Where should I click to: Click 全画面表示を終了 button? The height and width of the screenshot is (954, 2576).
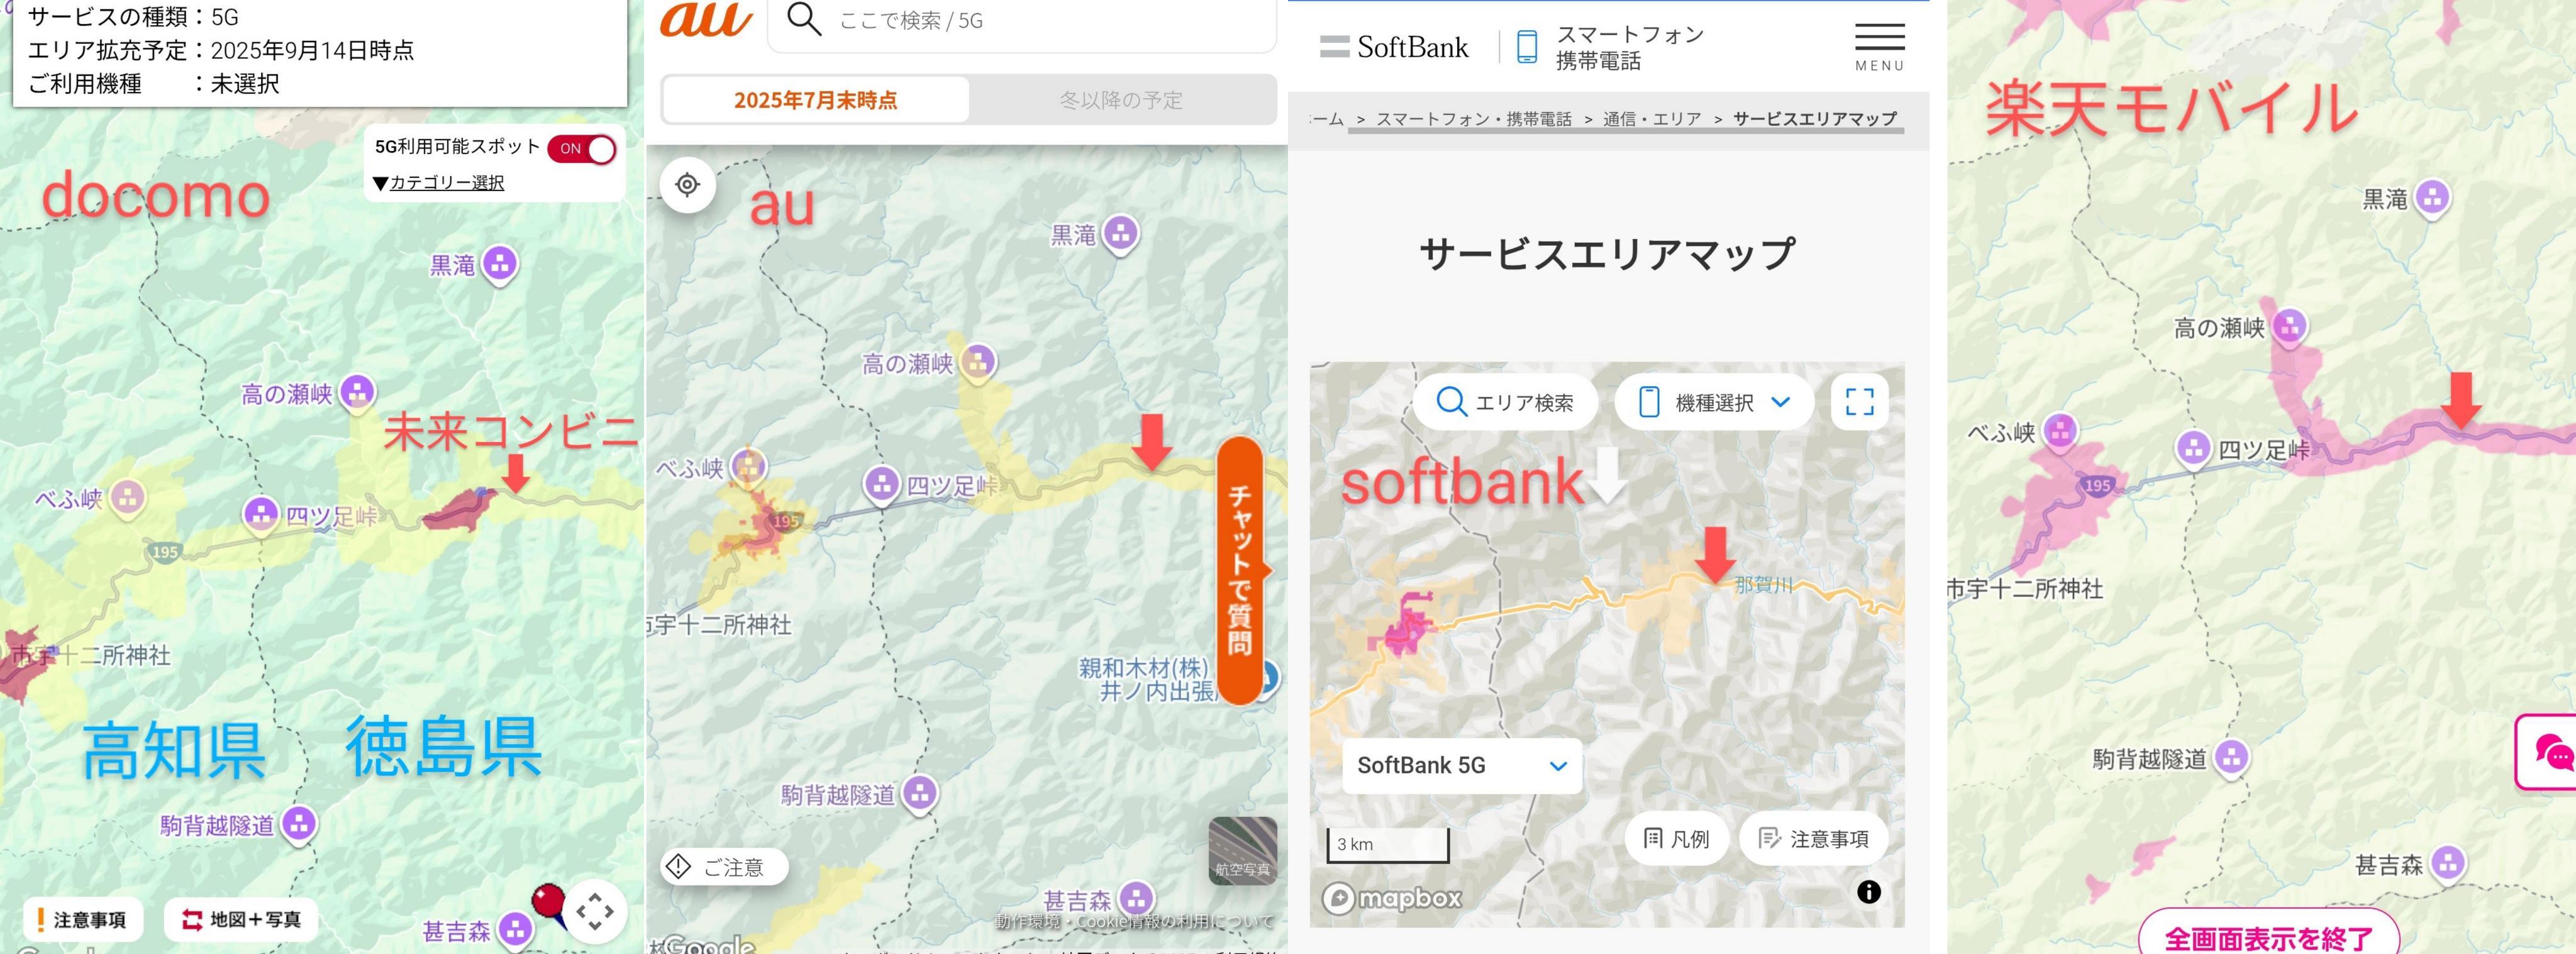(2268, 937)
